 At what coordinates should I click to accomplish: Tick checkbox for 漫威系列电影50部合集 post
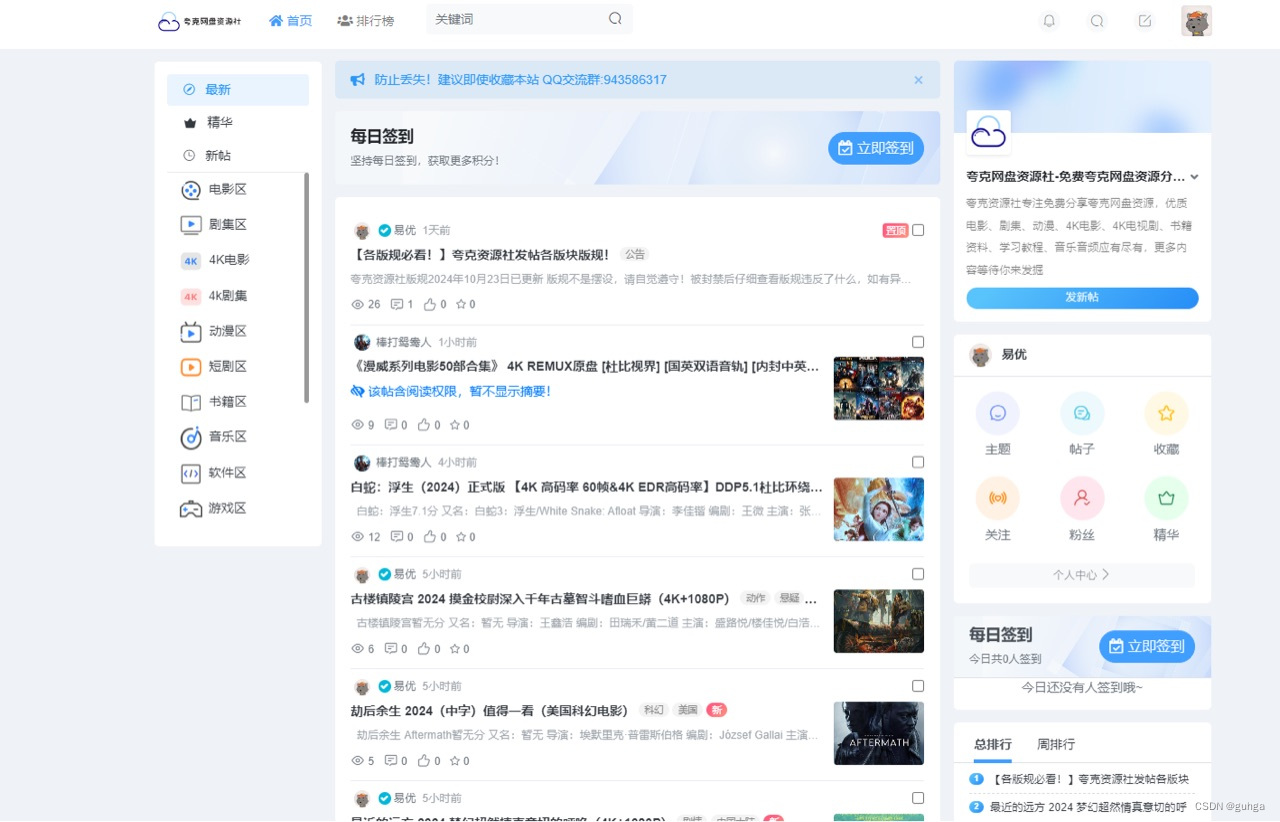click(918, 342)
